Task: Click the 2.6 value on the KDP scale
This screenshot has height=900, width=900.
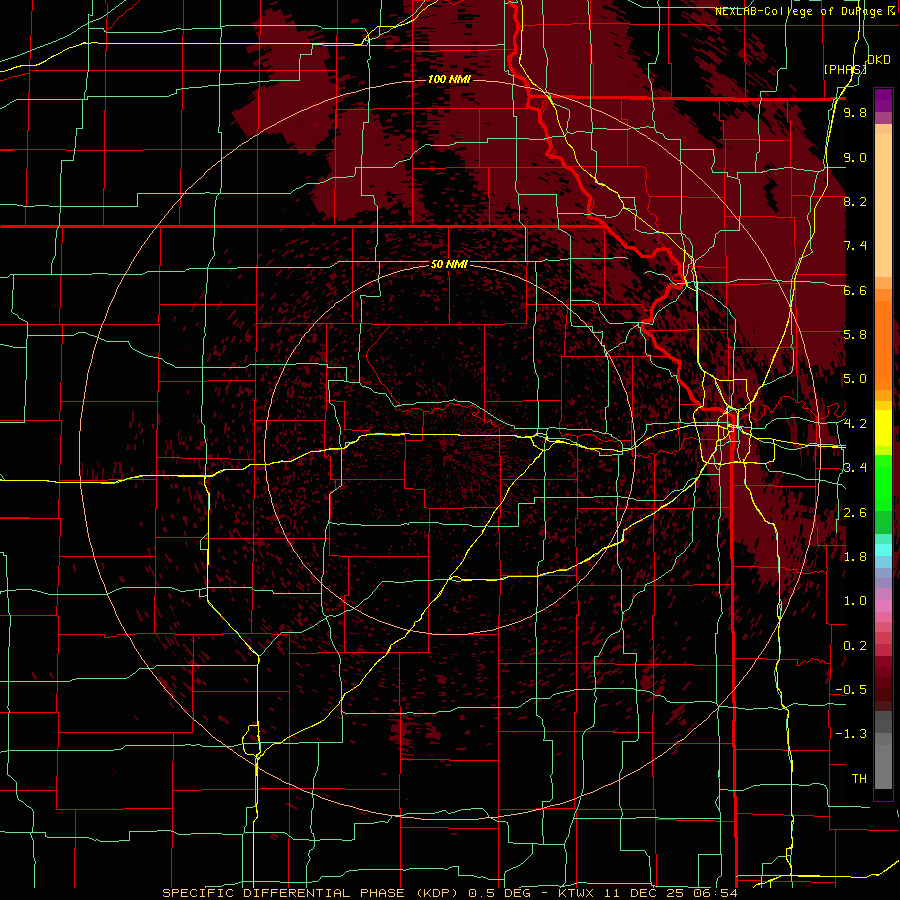Action: pyautogui.click(x=855, y=513)
